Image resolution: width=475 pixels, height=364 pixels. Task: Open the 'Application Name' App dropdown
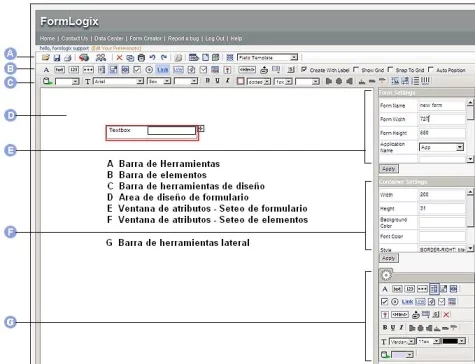[x=441, y=147]
